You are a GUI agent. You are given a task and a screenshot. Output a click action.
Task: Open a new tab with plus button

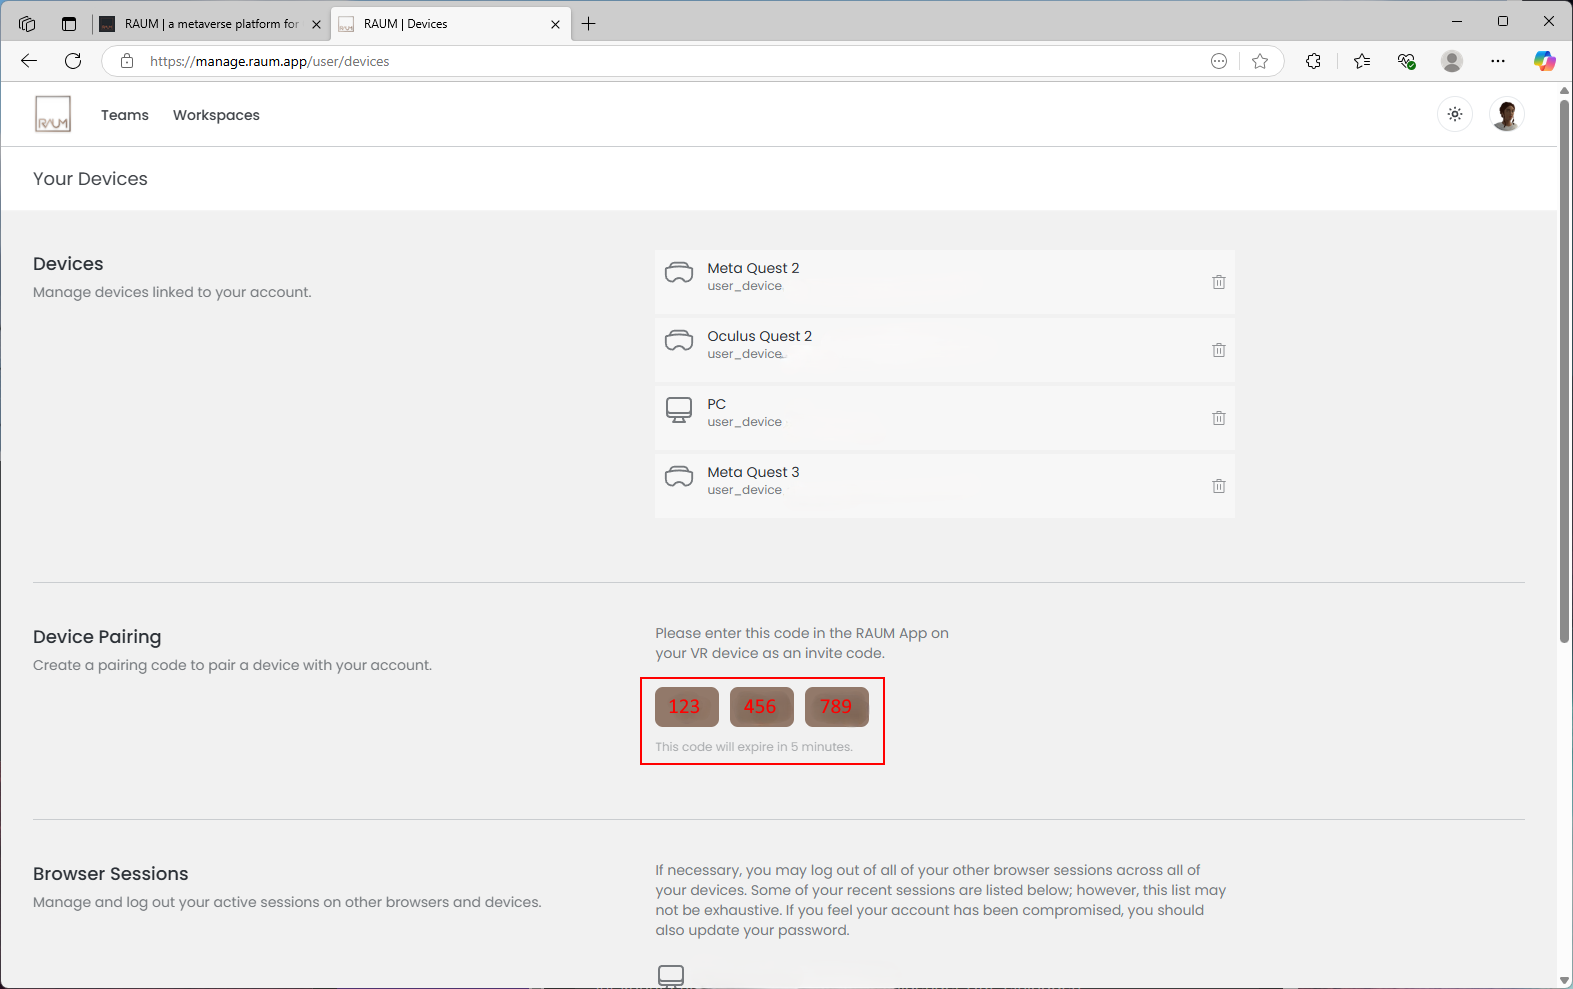[x=589, y=24]
